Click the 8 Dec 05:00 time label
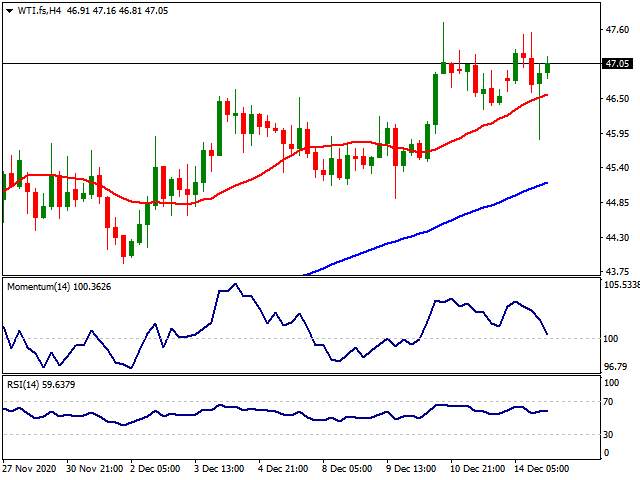The width and height of the screenshot is (640, 480). 347,469
